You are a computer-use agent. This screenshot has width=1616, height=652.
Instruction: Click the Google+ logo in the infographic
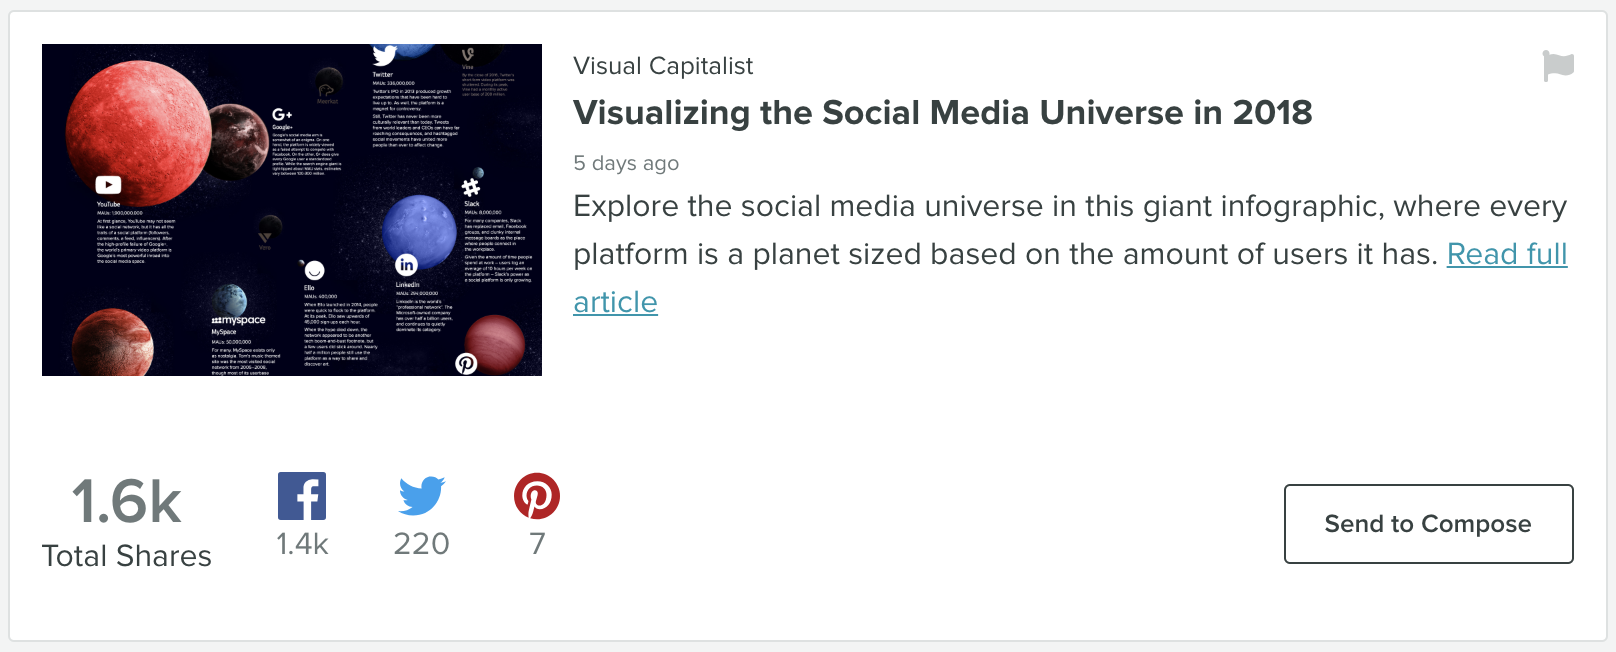point(282,115)
